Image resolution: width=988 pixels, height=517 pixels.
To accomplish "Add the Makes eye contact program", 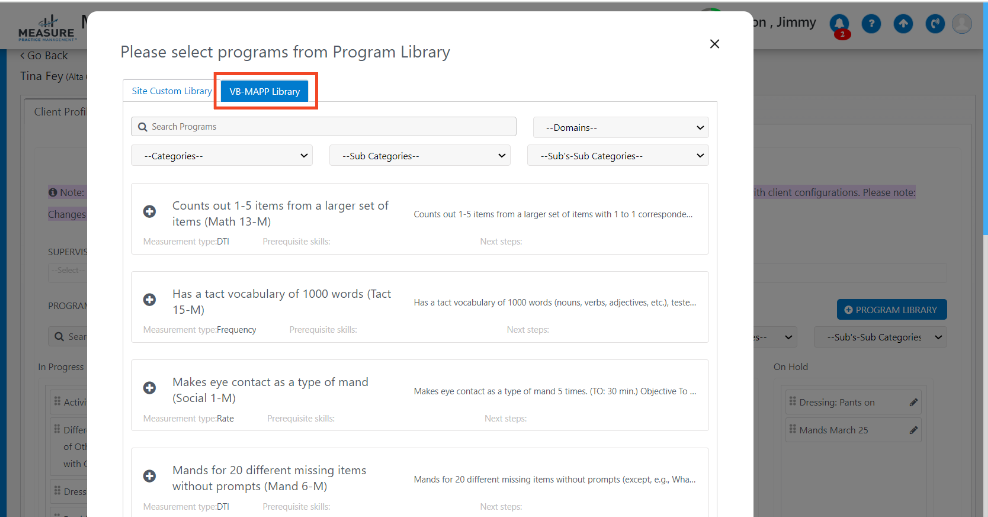I will click(149, 389).
